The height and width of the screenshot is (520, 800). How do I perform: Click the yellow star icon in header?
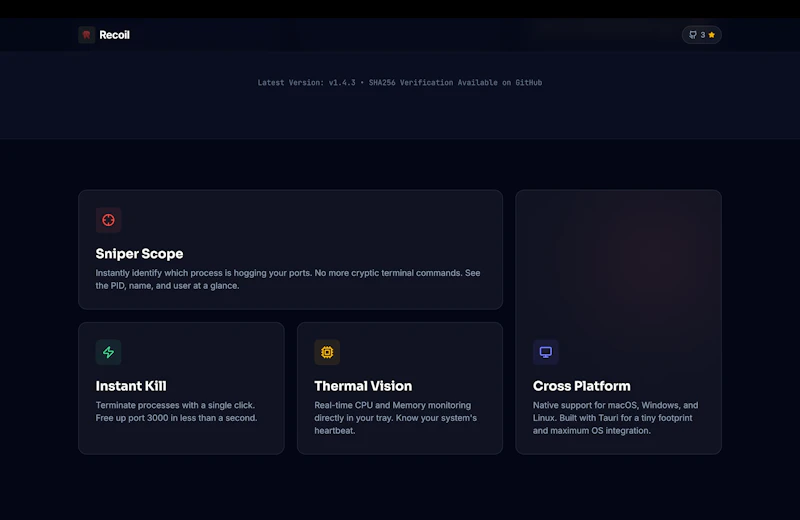(x=712, y=35)
